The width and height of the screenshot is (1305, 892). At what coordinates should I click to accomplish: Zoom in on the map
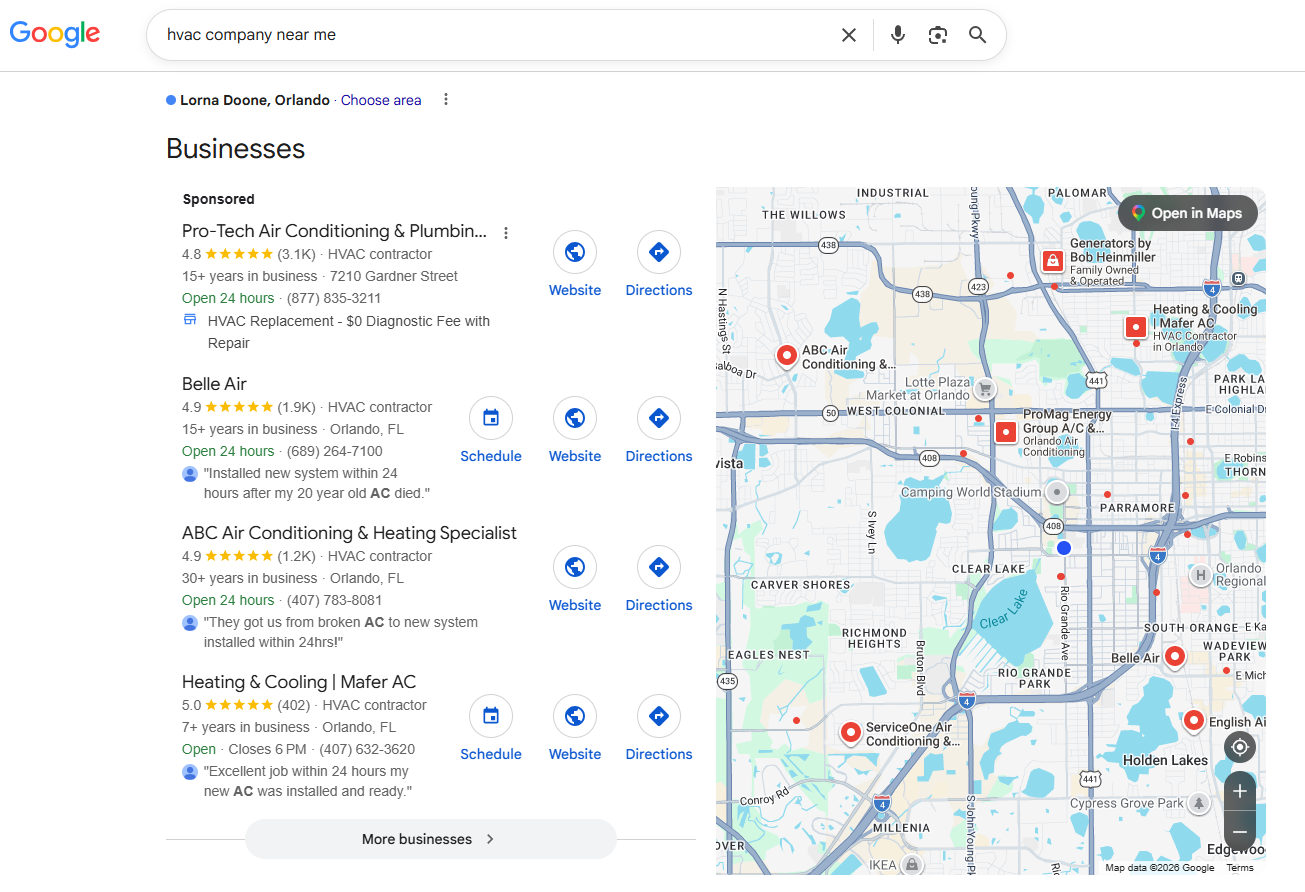[1240, 792]
